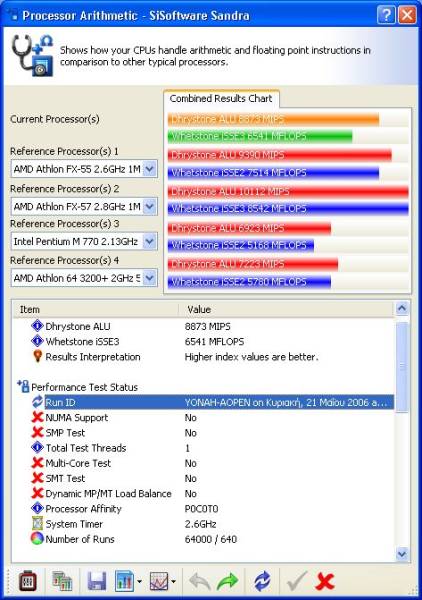Click the hourglass System Timer icon
The image size is (422, 600).
37,523
